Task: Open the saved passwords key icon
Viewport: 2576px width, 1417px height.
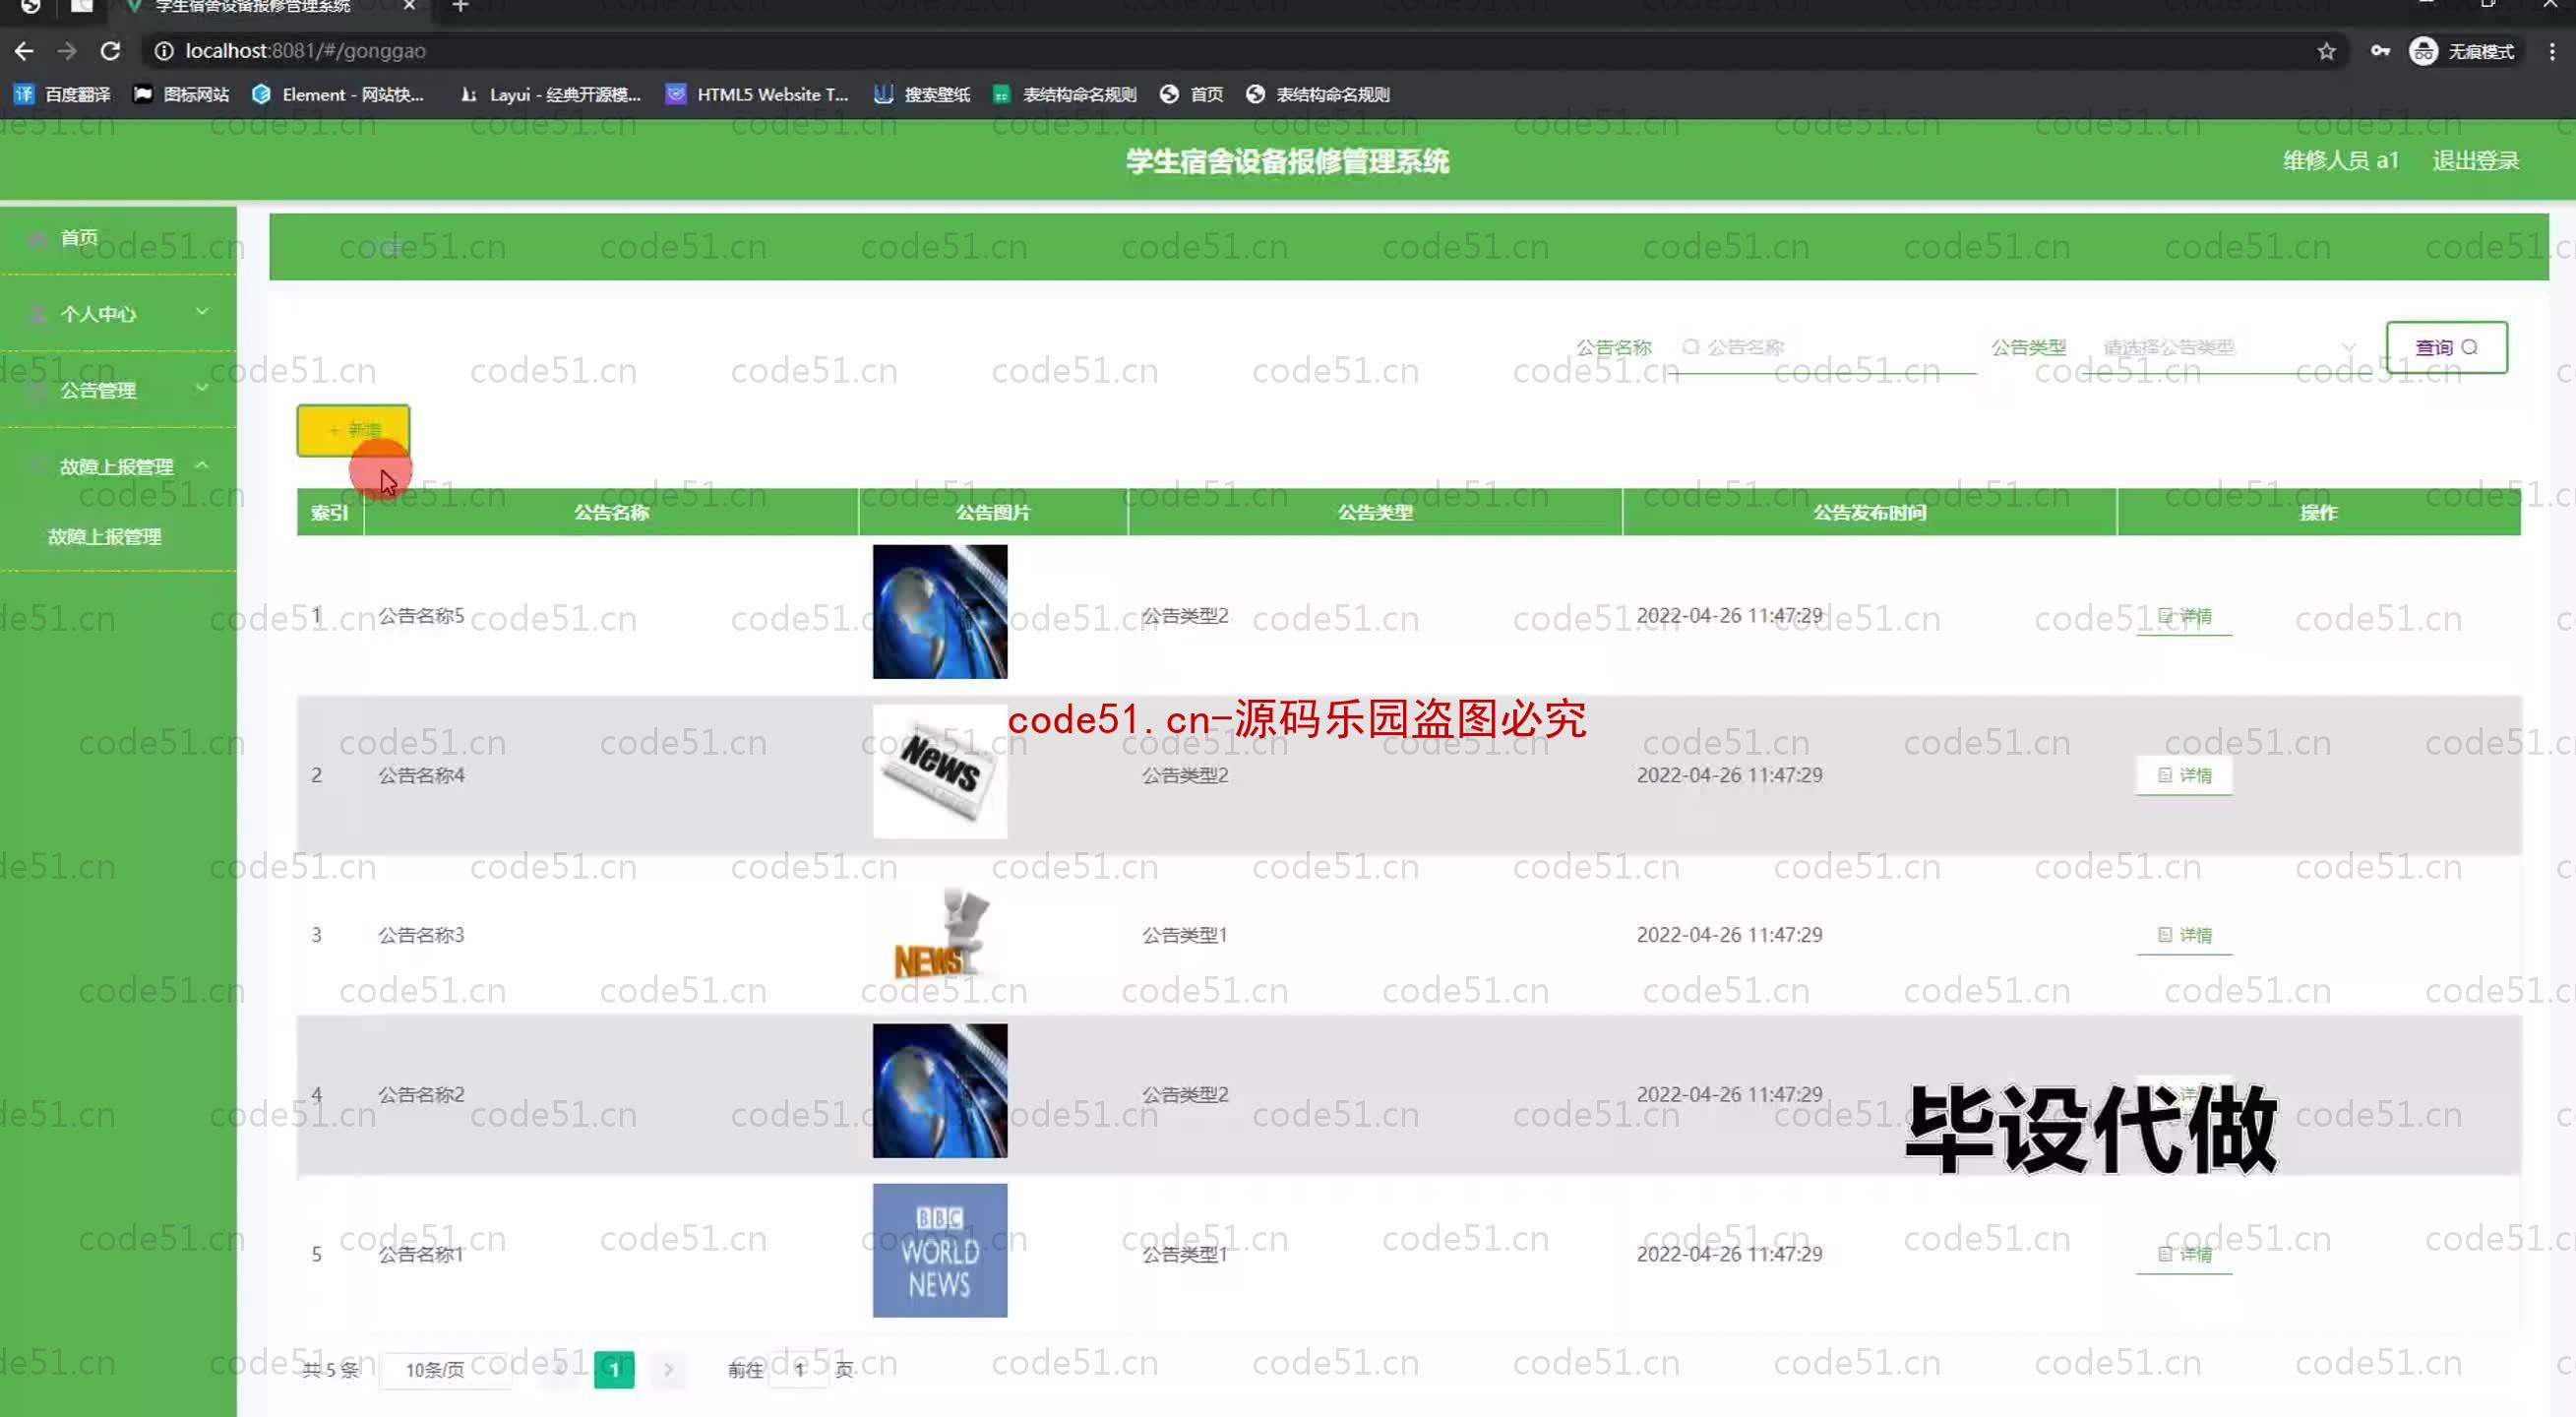Action: pos(2381,51)
